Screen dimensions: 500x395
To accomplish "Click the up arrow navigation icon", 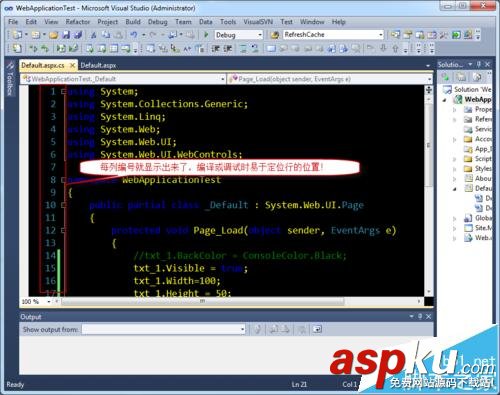I will coord(395,49).
